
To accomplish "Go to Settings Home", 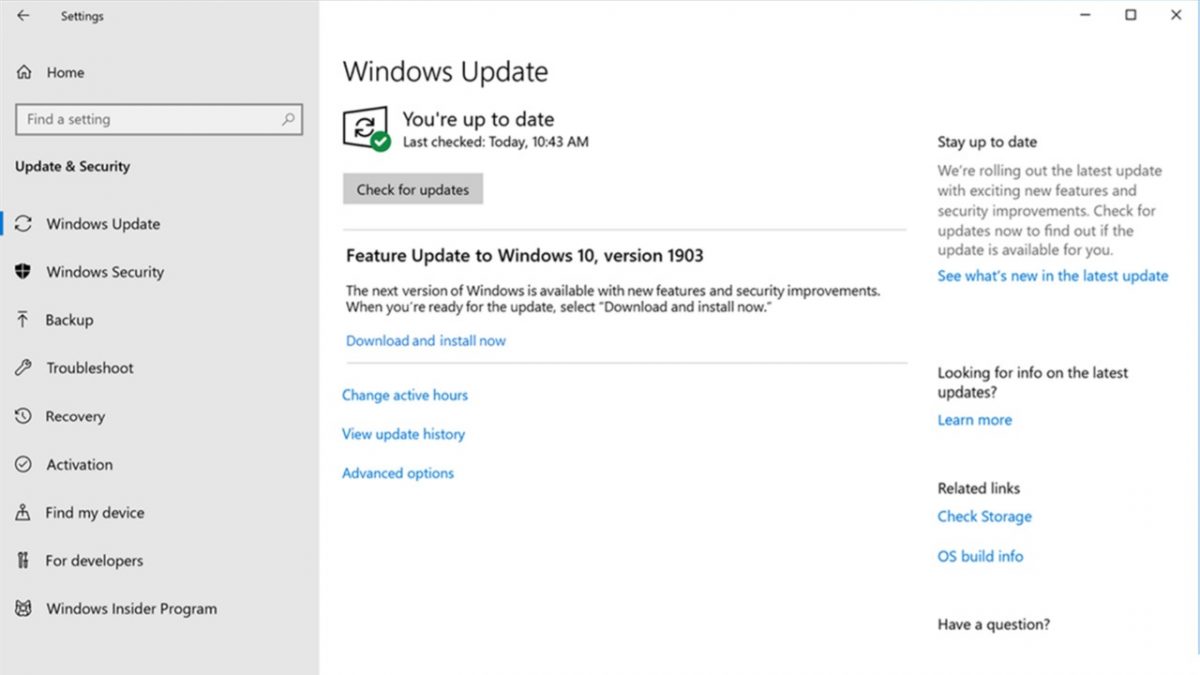I will tap(65, 72).
